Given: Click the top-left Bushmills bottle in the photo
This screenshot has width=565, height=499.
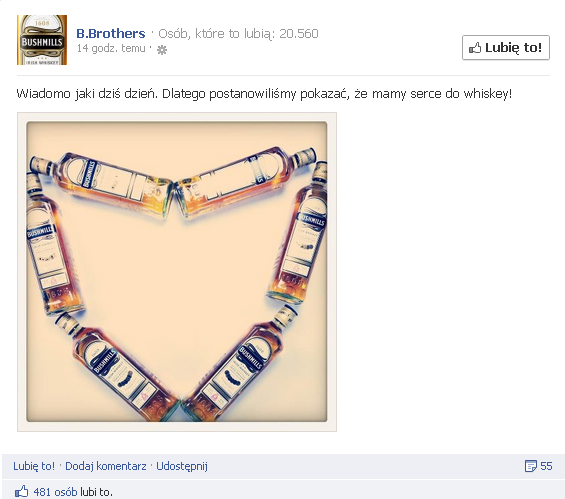Looking at the screenshot, I should pos(103,184).
